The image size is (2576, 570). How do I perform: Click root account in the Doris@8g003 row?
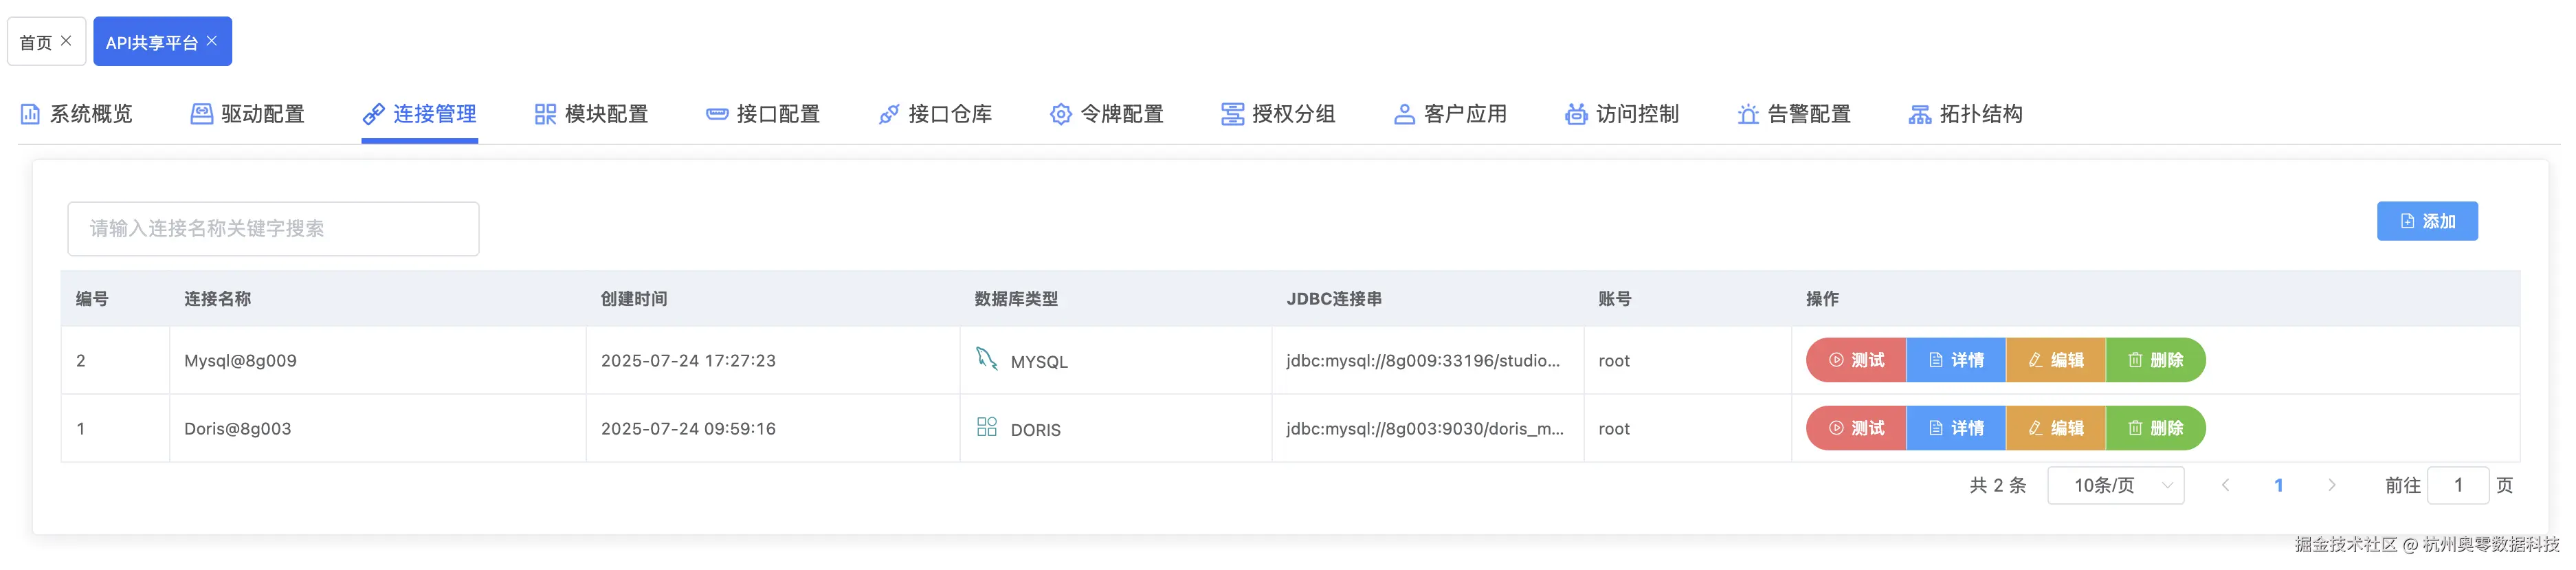[1614, 429]
